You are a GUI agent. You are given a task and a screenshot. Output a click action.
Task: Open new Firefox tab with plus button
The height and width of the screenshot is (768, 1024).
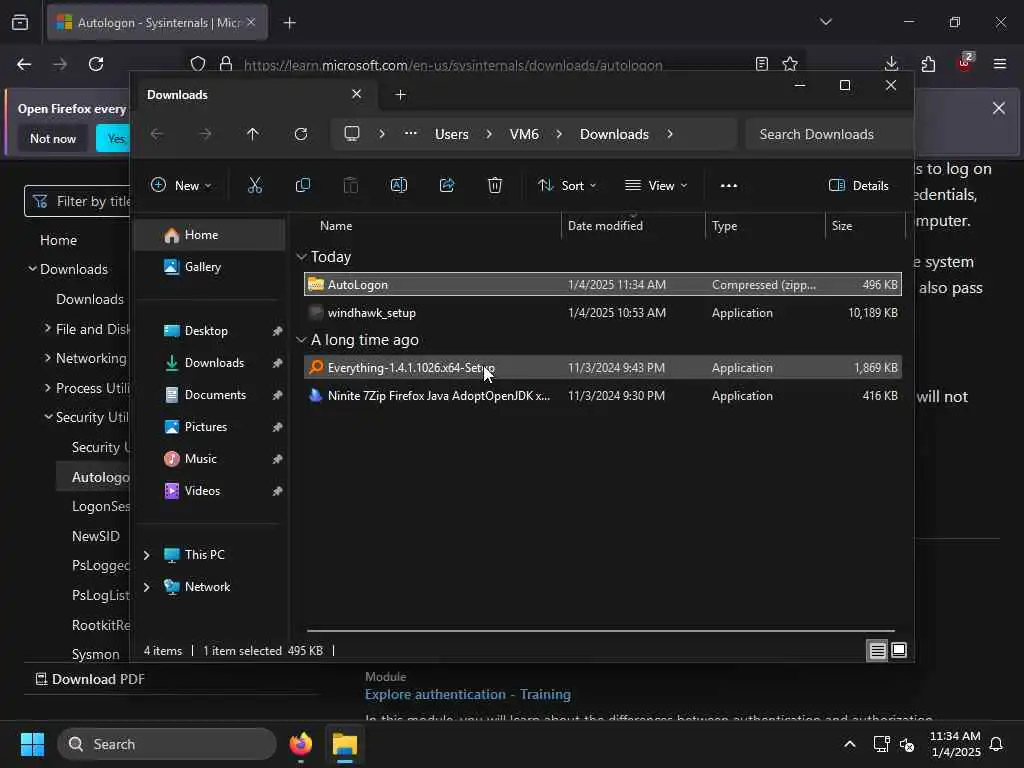290,23
